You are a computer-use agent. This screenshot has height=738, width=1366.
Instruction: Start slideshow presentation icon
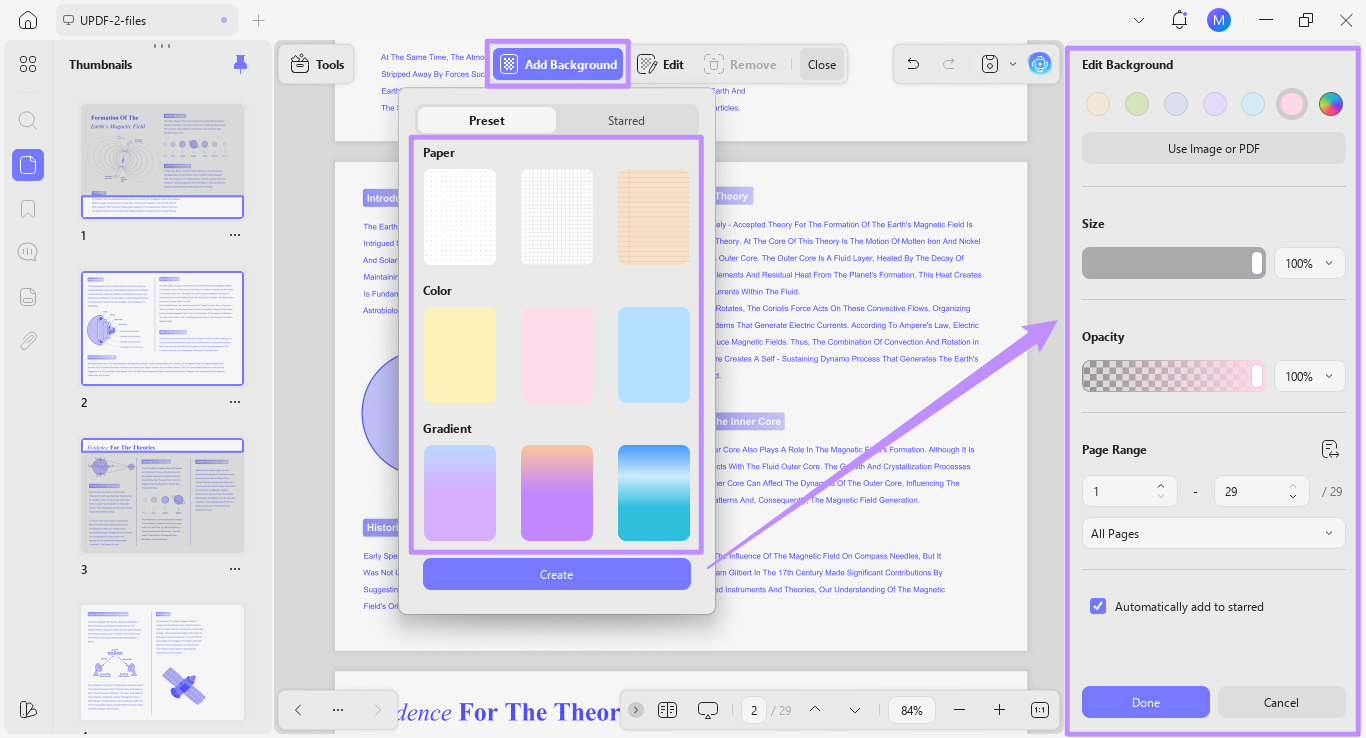[708, 710]
